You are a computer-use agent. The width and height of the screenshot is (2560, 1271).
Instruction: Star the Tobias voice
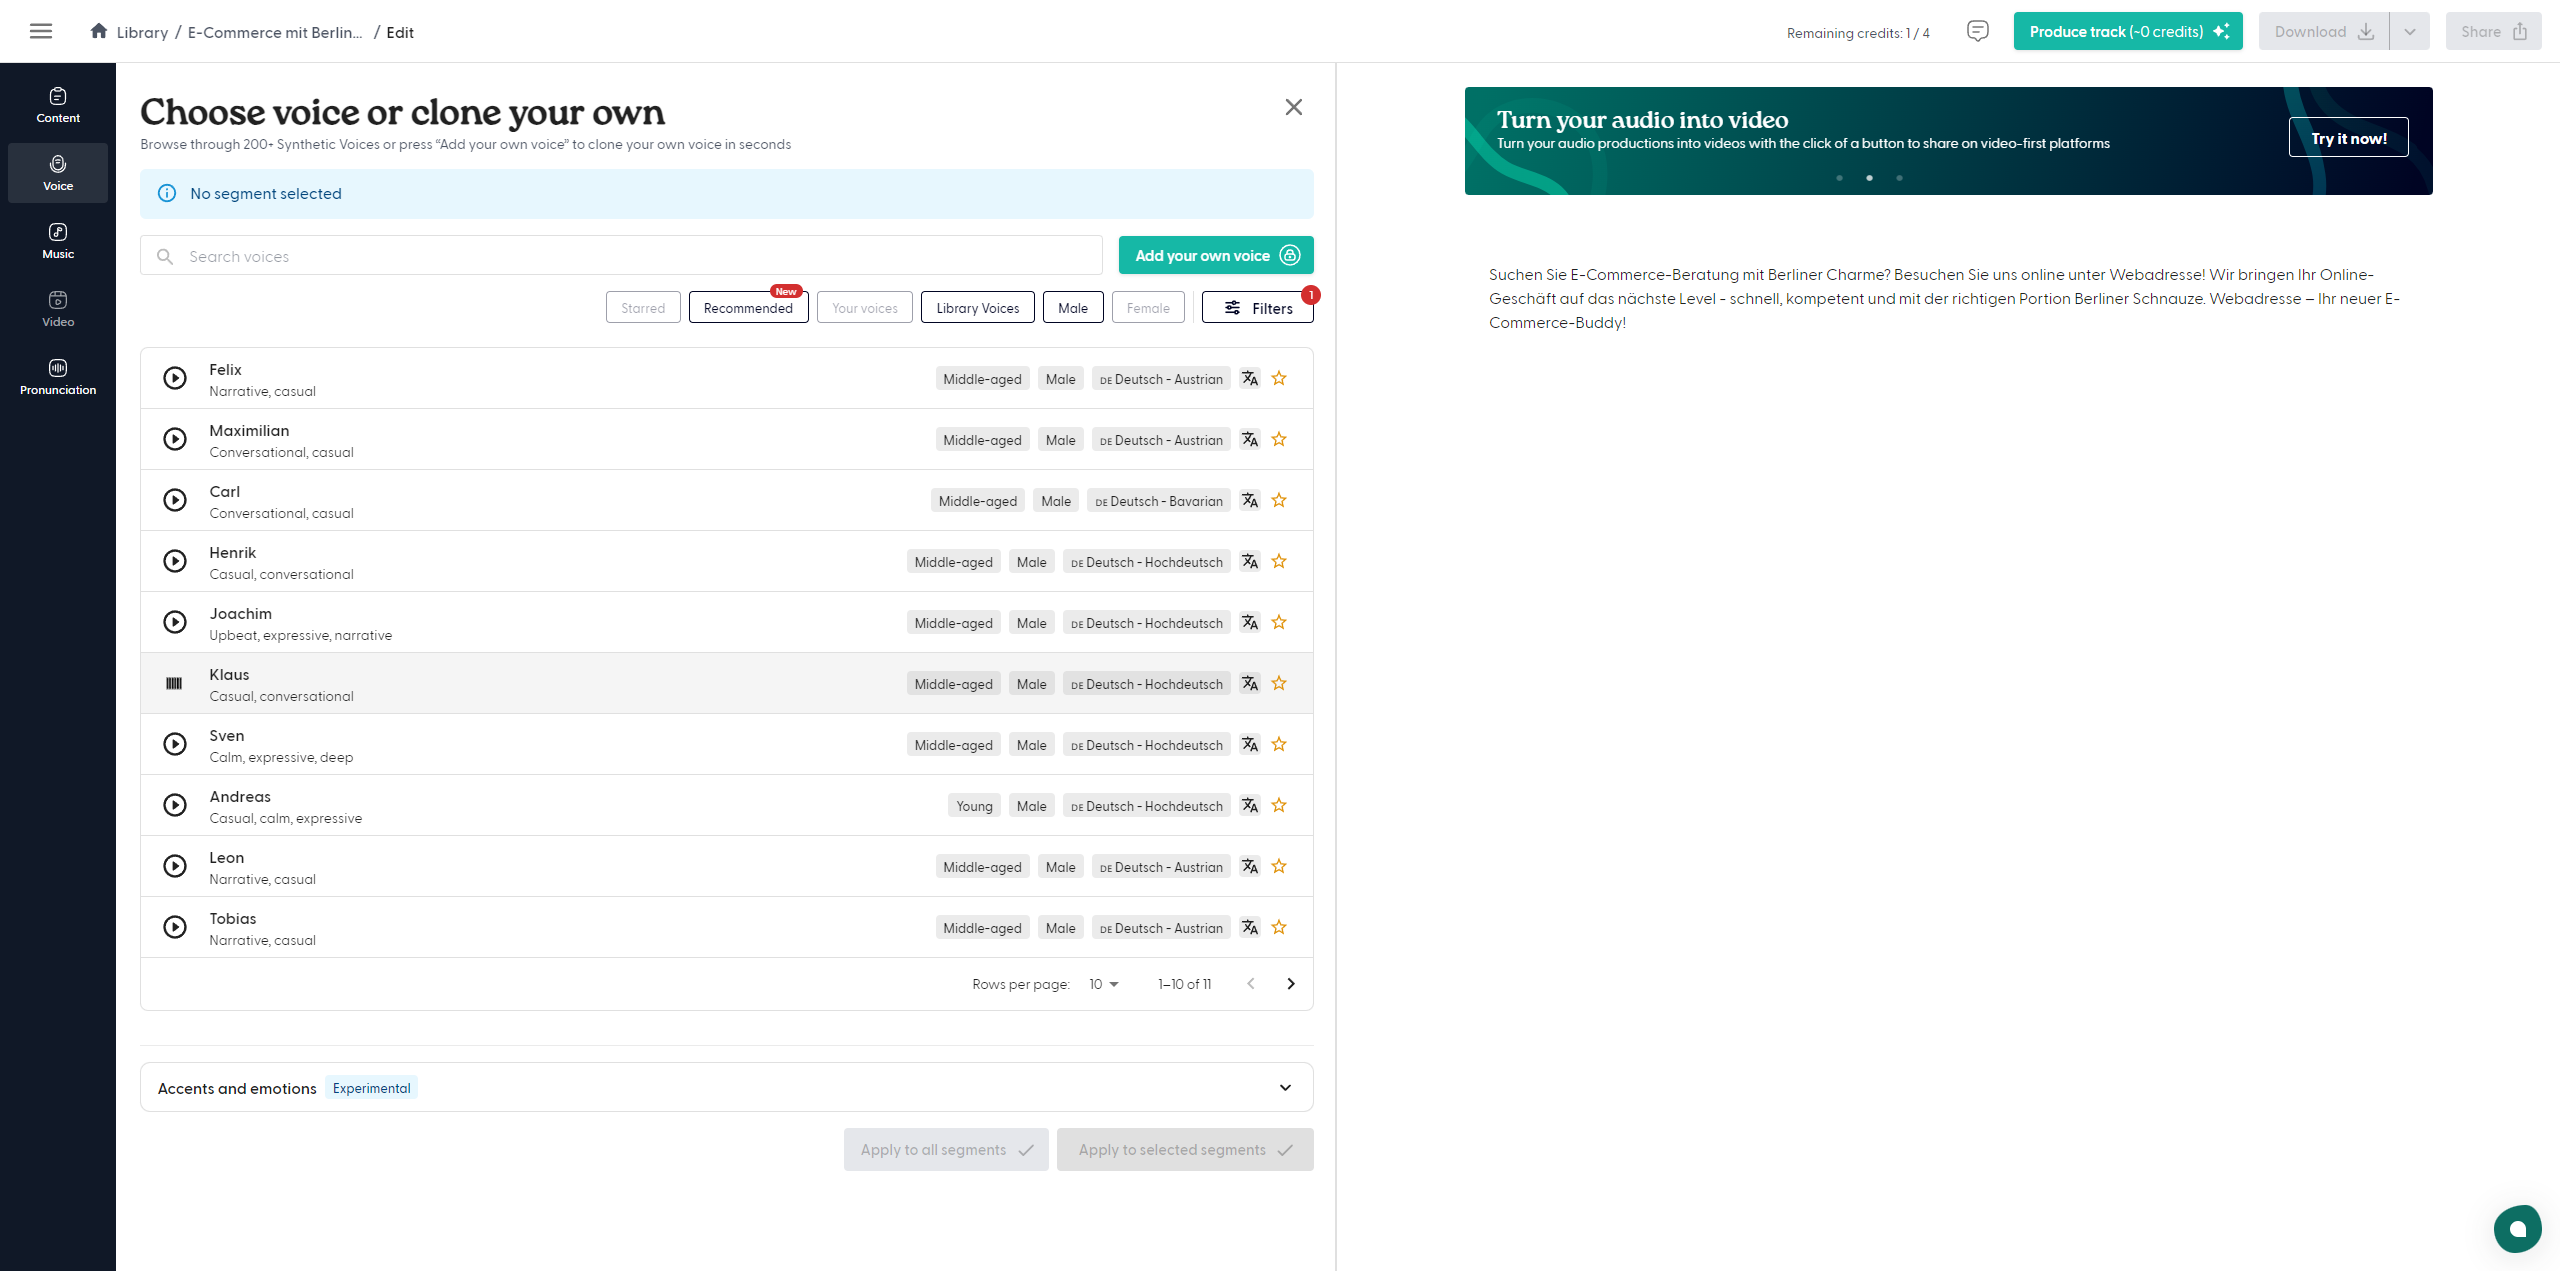1279,927
